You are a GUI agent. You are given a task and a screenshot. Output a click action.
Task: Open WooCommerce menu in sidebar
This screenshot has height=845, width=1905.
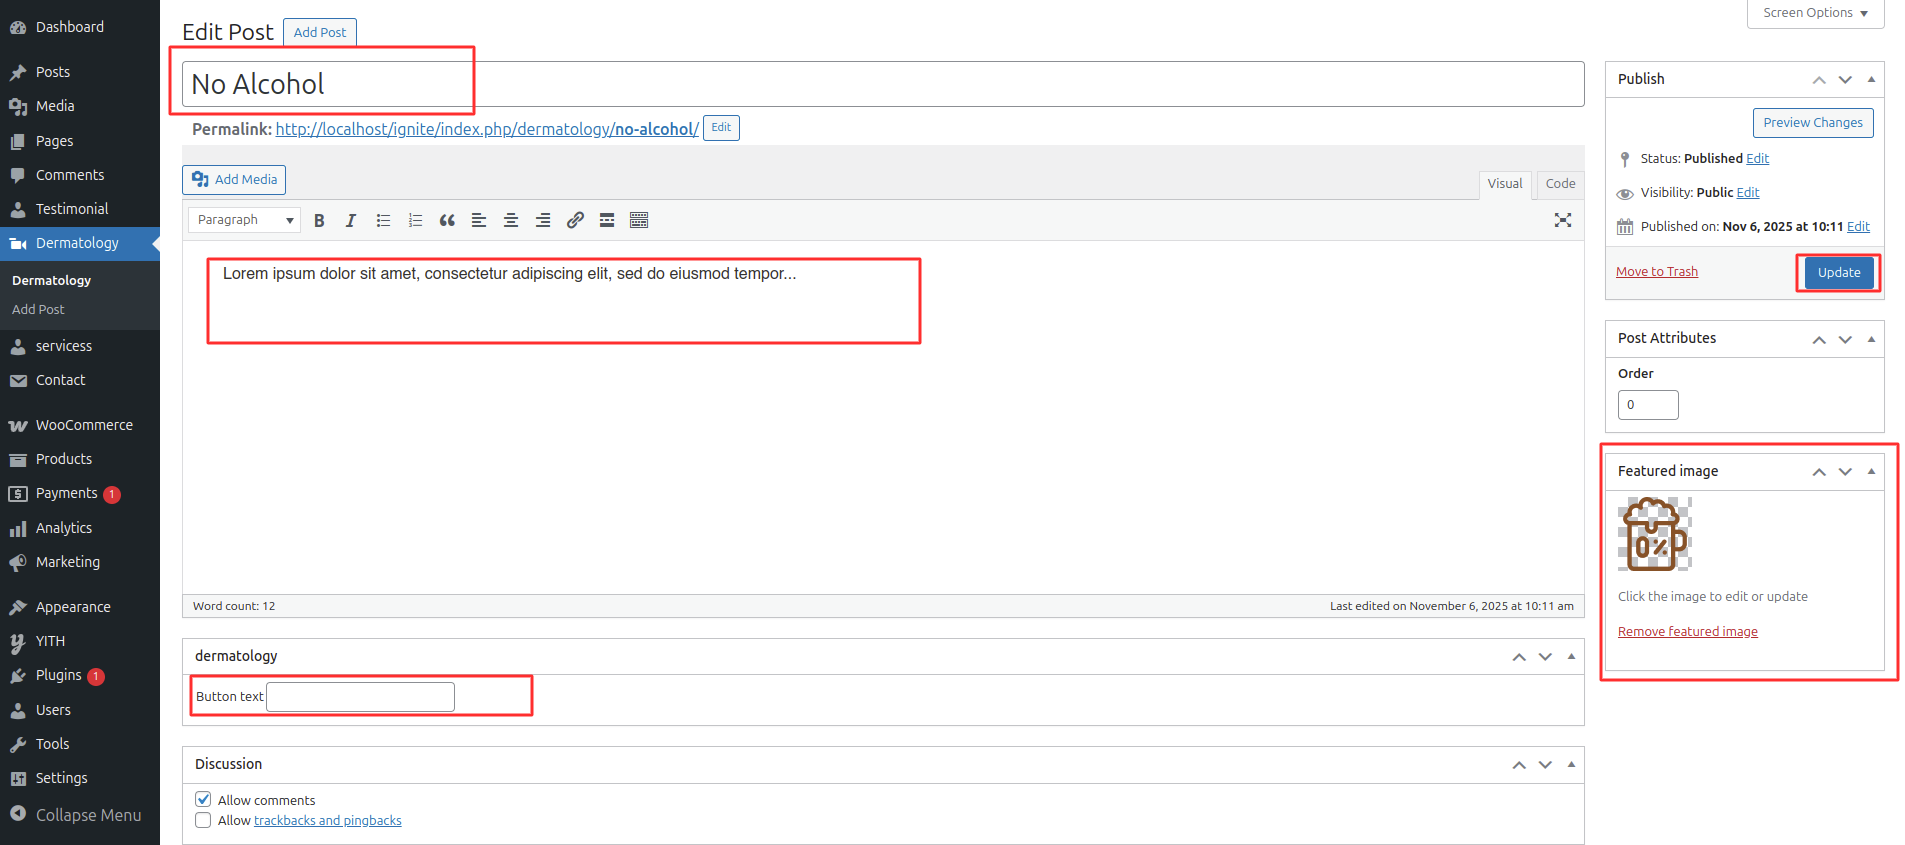pos(84,425)
